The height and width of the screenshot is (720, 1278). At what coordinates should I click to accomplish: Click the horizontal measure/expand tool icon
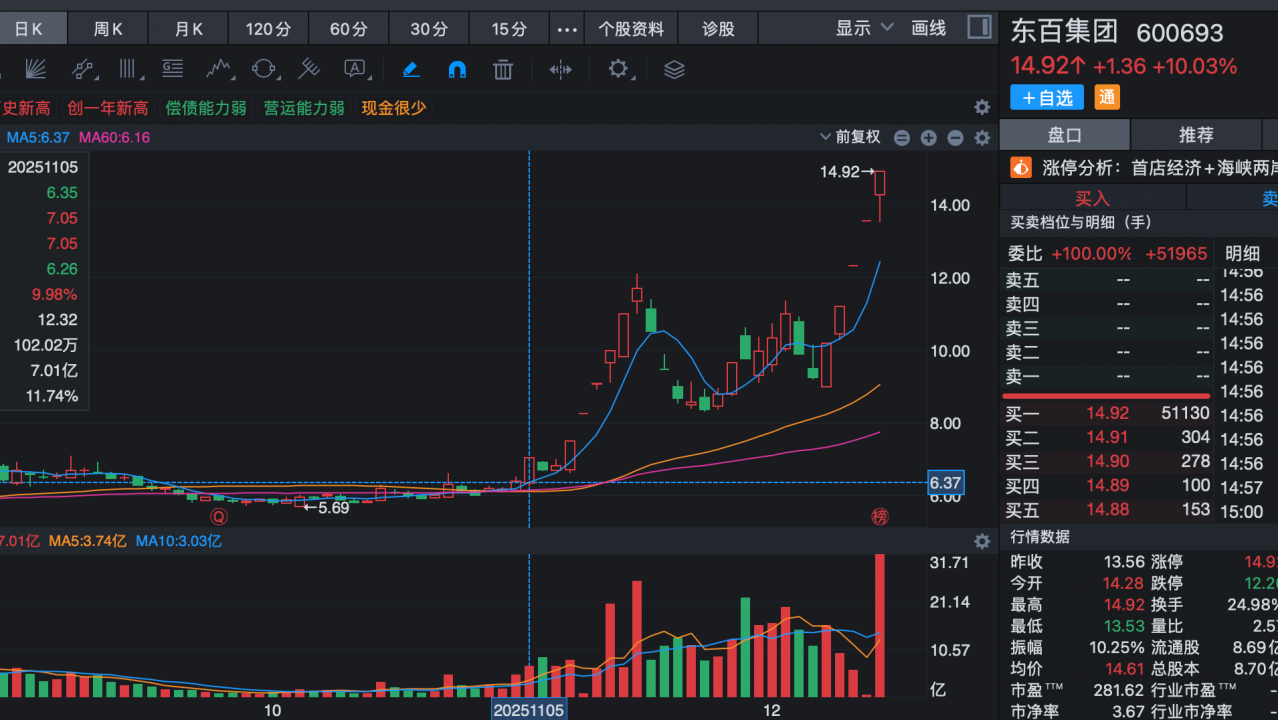pyautogui.click(x=561, y=69)
